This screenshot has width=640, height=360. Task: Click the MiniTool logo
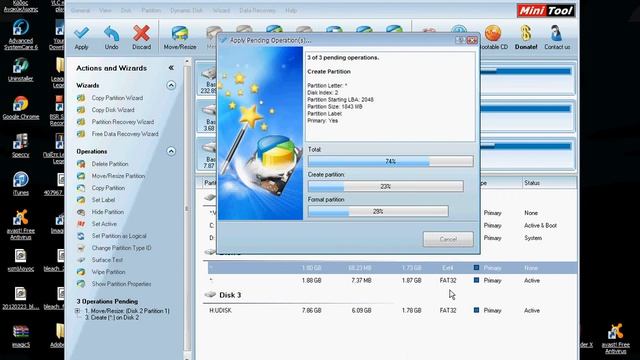[546, 11]
